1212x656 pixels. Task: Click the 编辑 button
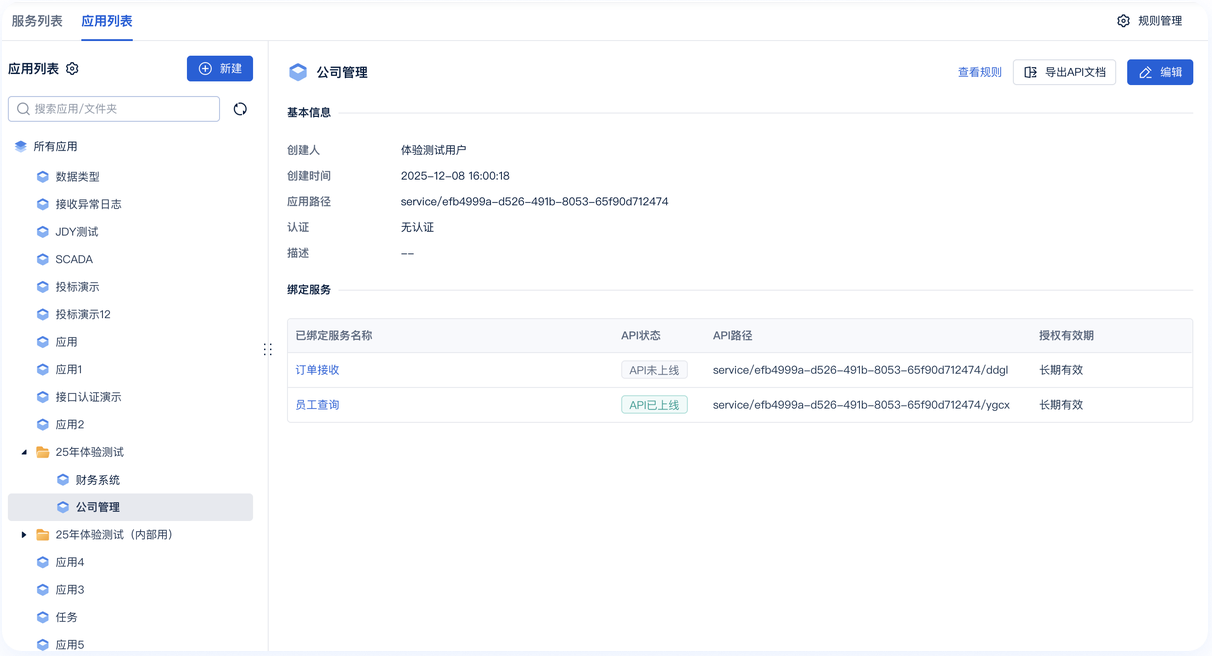[x=1160, y=72]
